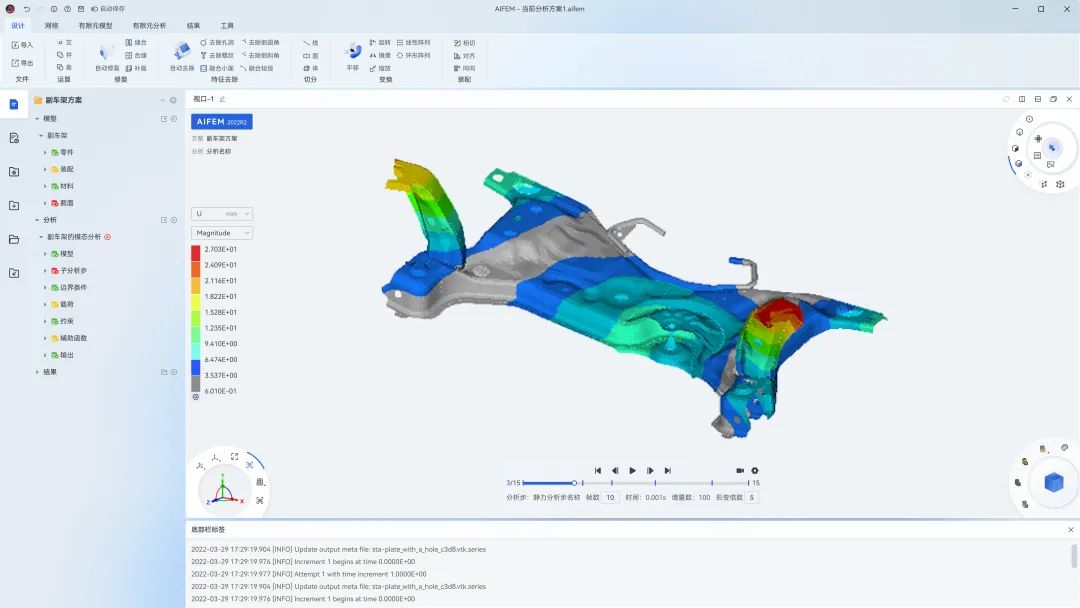Open the 有限元分析 ribbon tab
This screenshot has width=1080, height=608.
[149, 25]
